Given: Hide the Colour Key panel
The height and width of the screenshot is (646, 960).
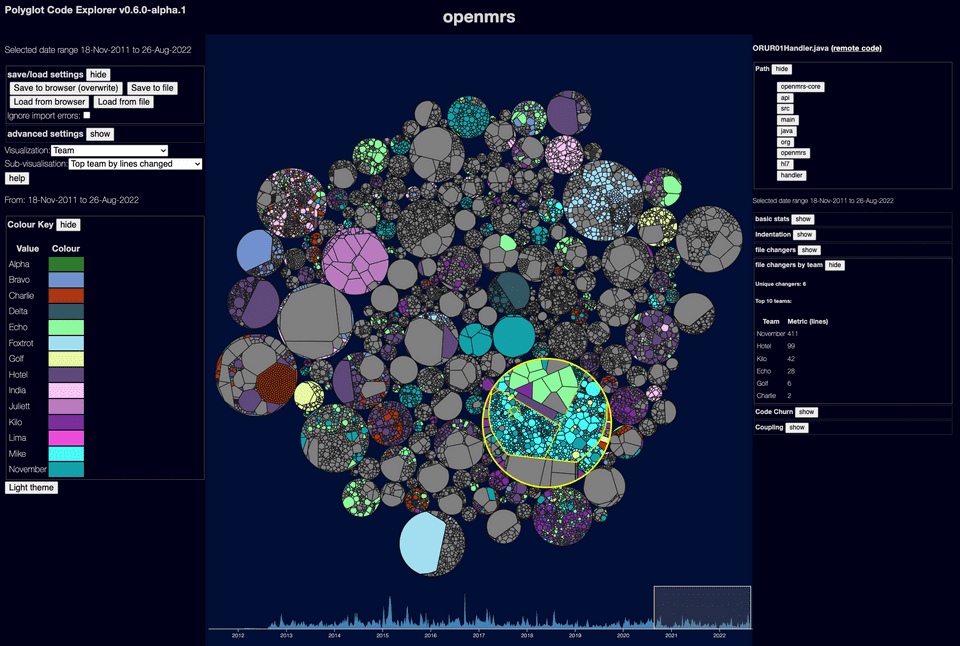Looking at the screenshot, I should 68,225.
